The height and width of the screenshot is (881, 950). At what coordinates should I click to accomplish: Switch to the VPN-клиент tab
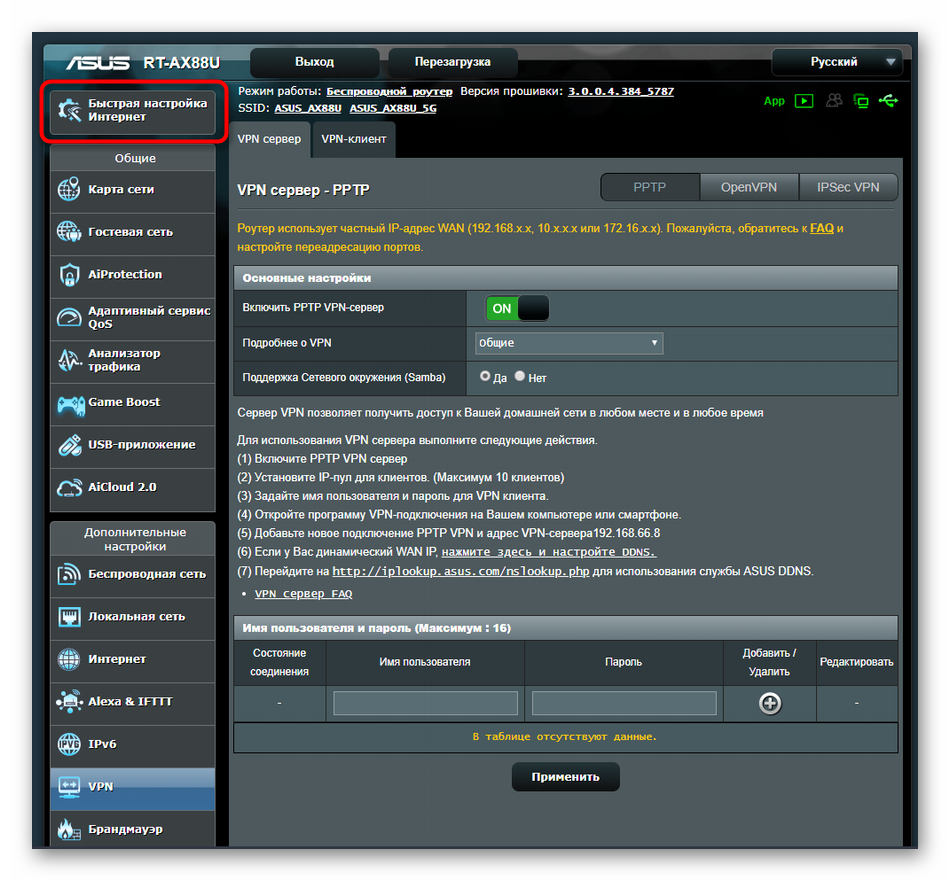tap(354, 140)
